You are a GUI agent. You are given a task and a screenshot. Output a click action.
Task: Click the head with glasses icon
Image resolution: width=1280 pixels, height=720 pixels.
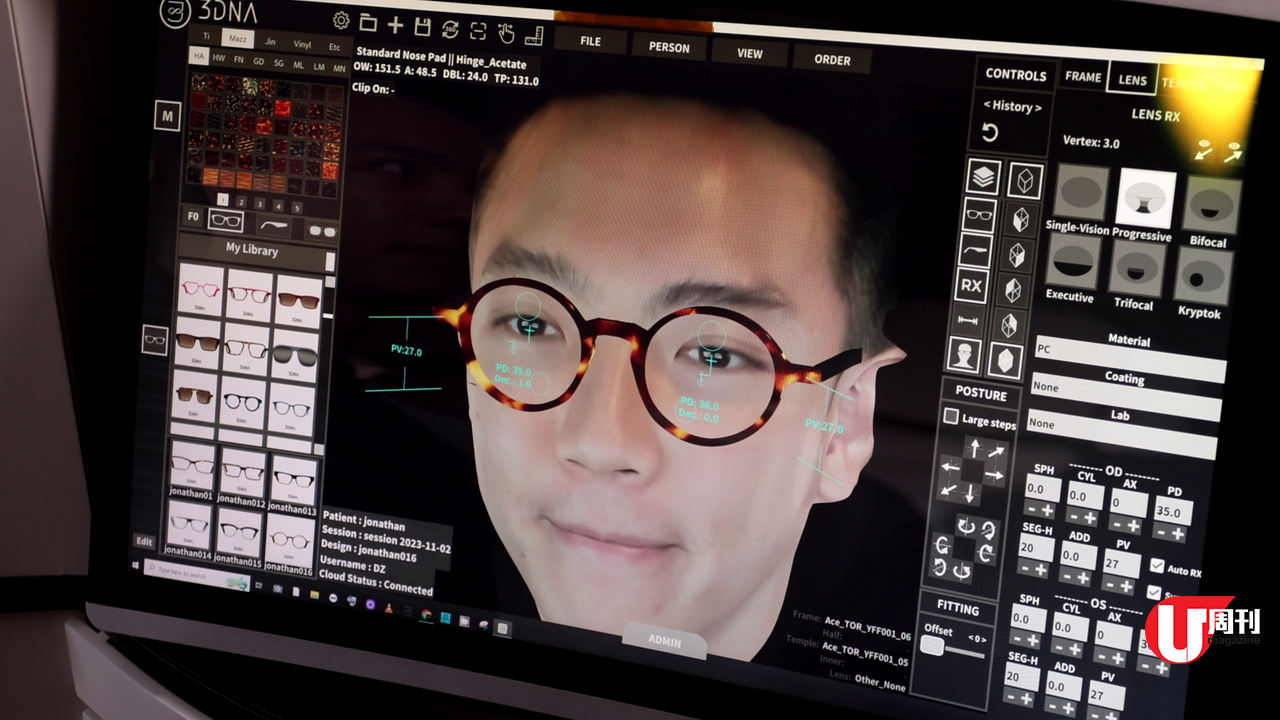(x=963, y=354)
